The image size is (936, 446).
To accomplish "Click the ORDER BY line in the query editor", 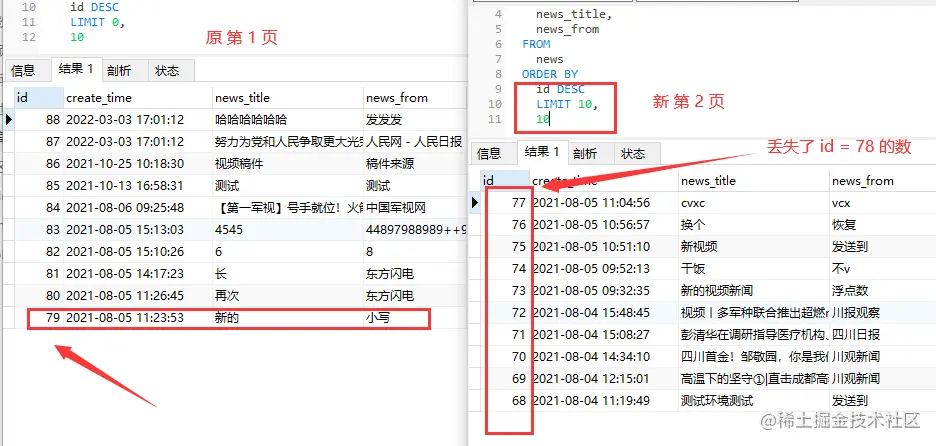I will click(550, 74).
